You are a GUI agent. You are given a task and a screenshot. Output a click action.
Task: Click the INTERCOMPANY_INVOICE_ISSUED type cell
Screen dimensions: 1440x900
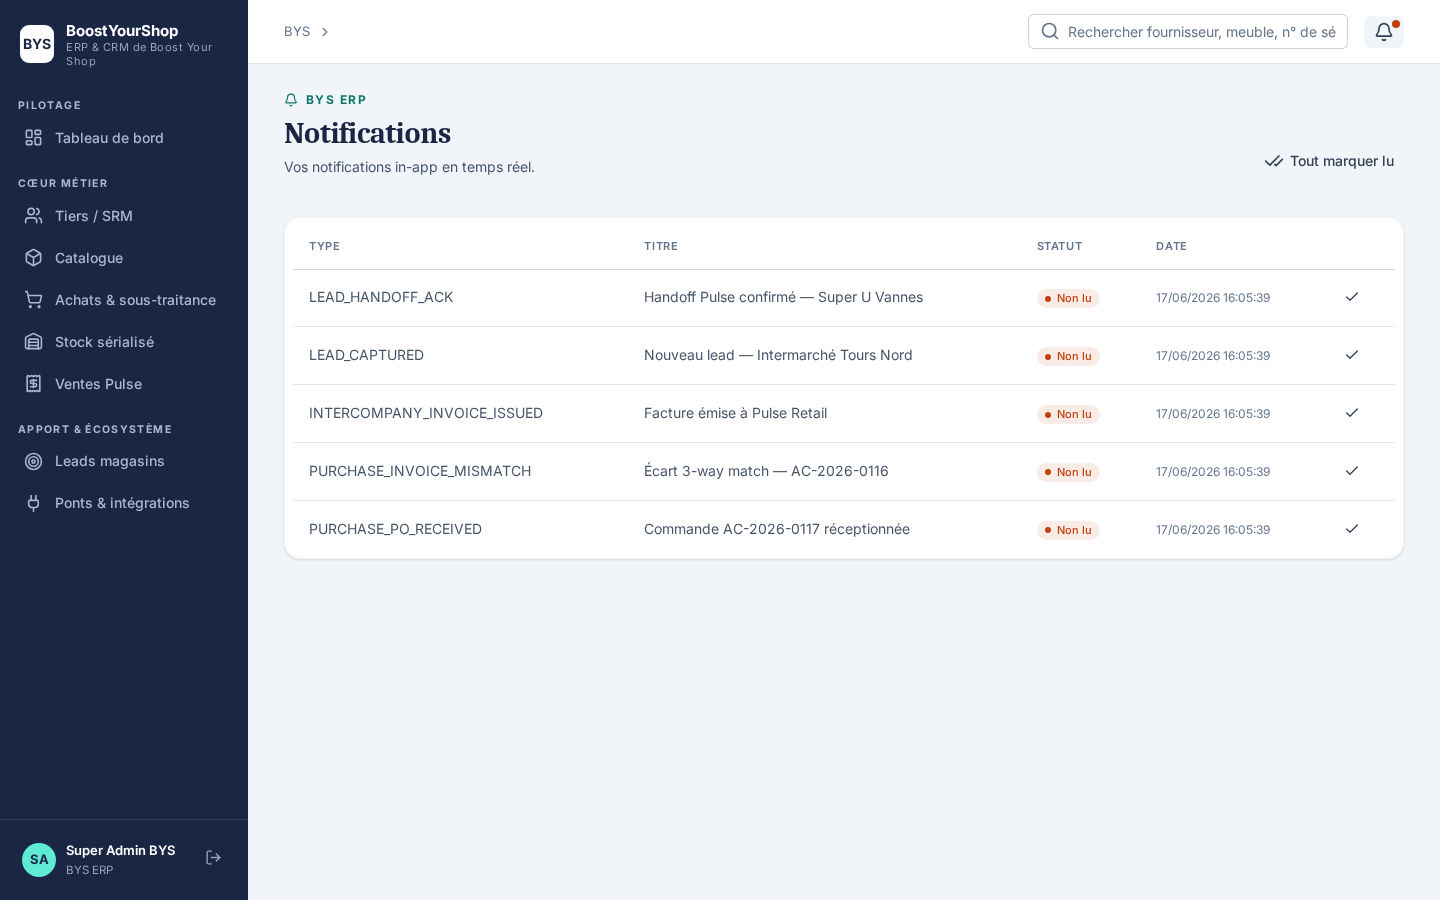click(426, 413)
